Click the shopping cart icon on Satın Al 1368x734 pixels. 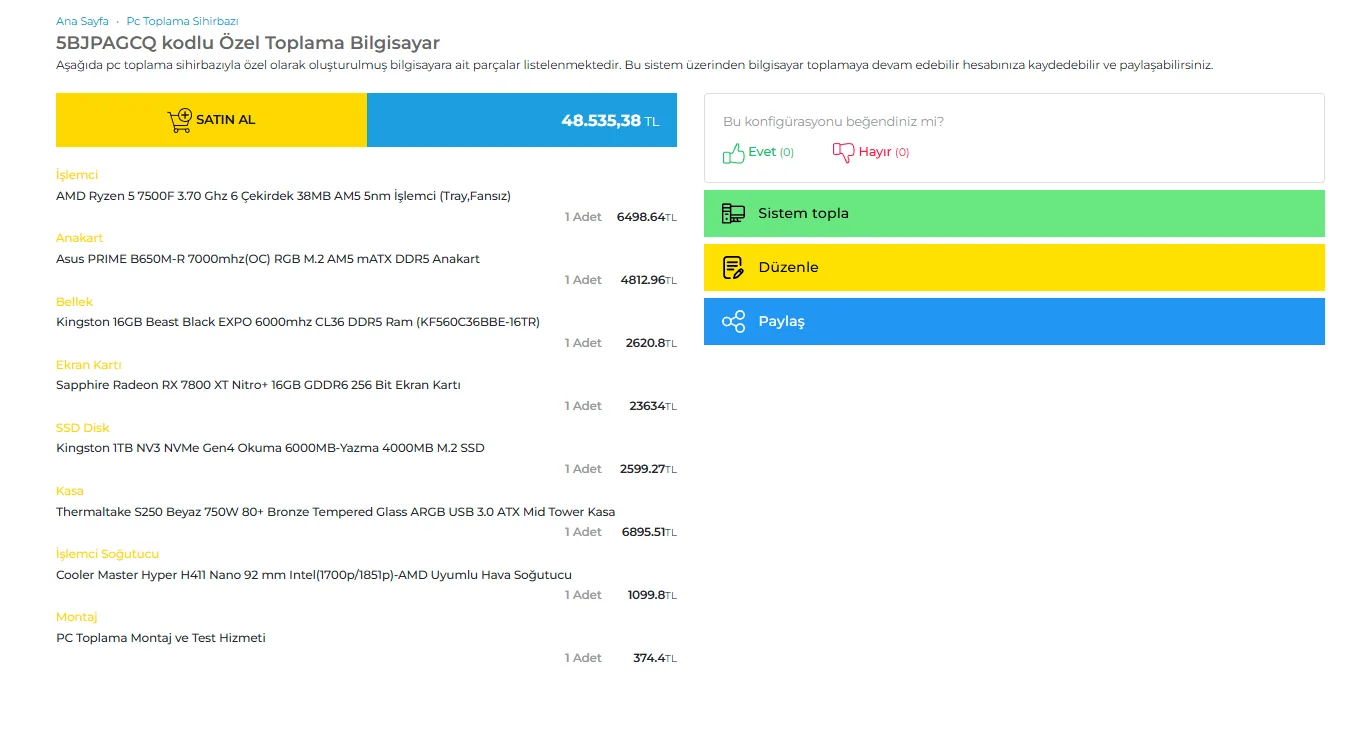coord(180,120)
